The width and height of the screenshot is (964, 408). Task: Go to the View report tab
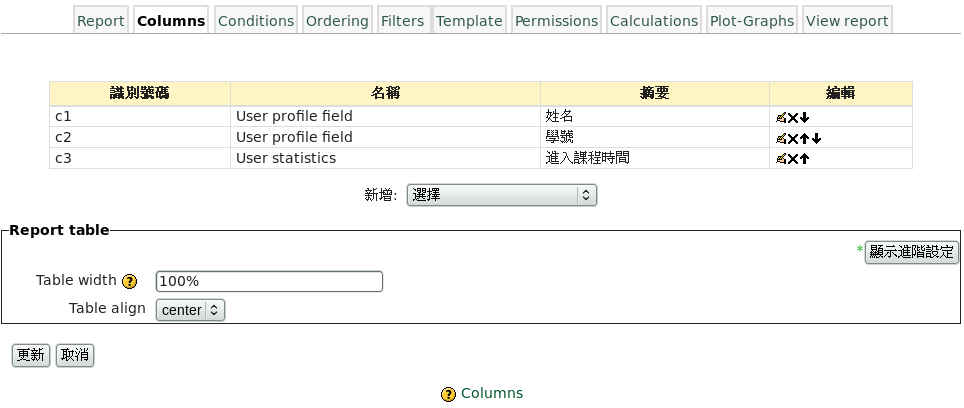click(846, 21)
